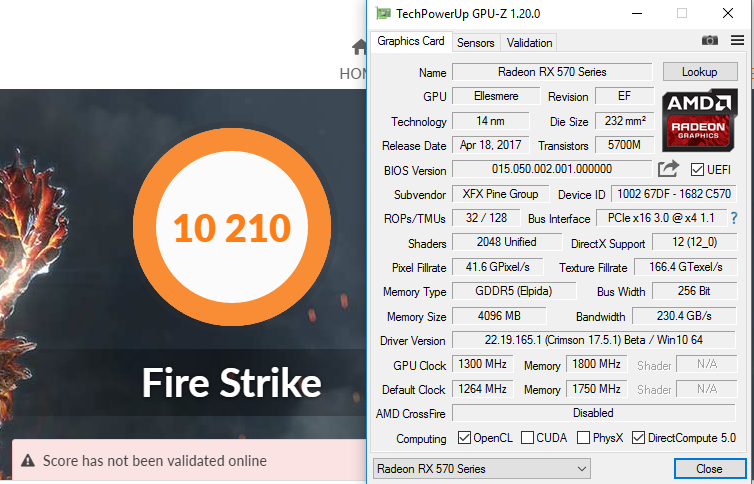Image resolution: width=754 pixels, height=484 pixels.
Task: Toggle the UEFI checkbox
Action: point(697,169)
